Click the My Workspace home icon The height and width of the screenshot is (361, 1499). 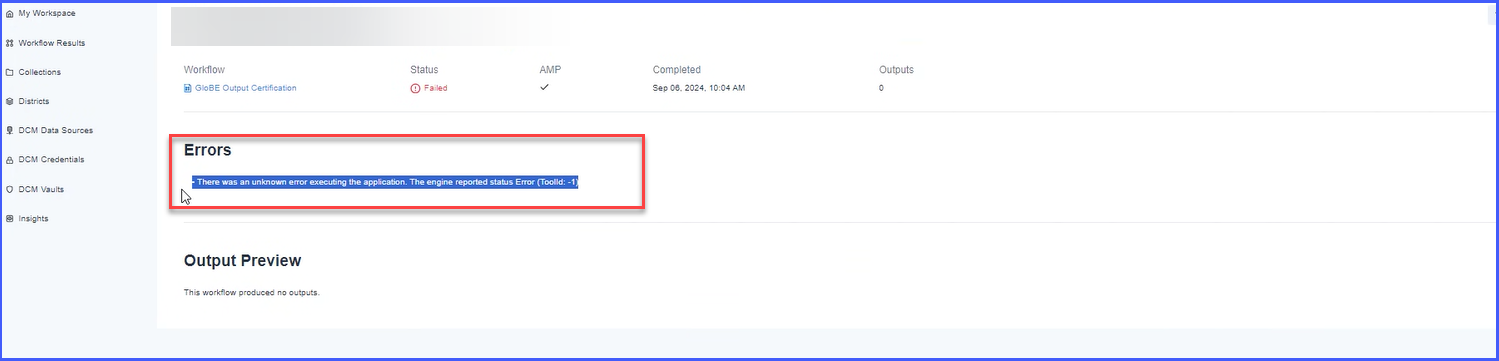9,14
